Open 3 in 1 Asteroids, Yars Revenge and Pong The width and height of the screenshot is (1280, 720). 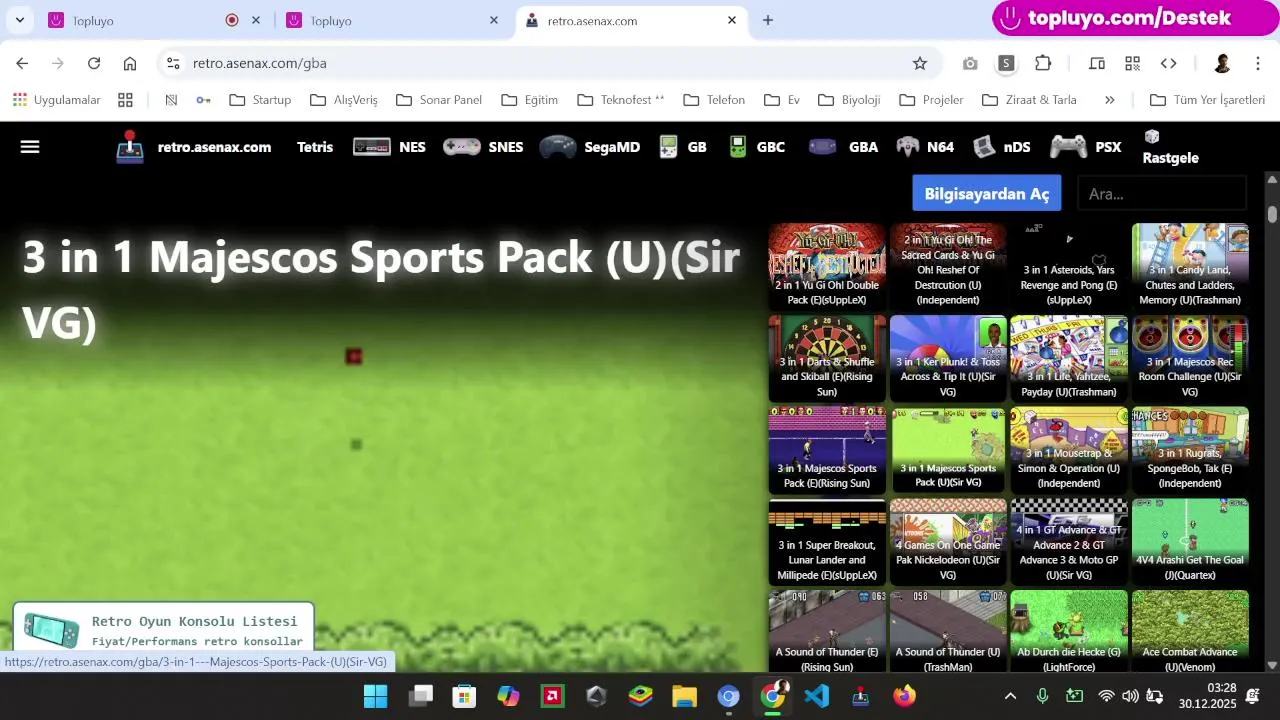point(1069,266)
